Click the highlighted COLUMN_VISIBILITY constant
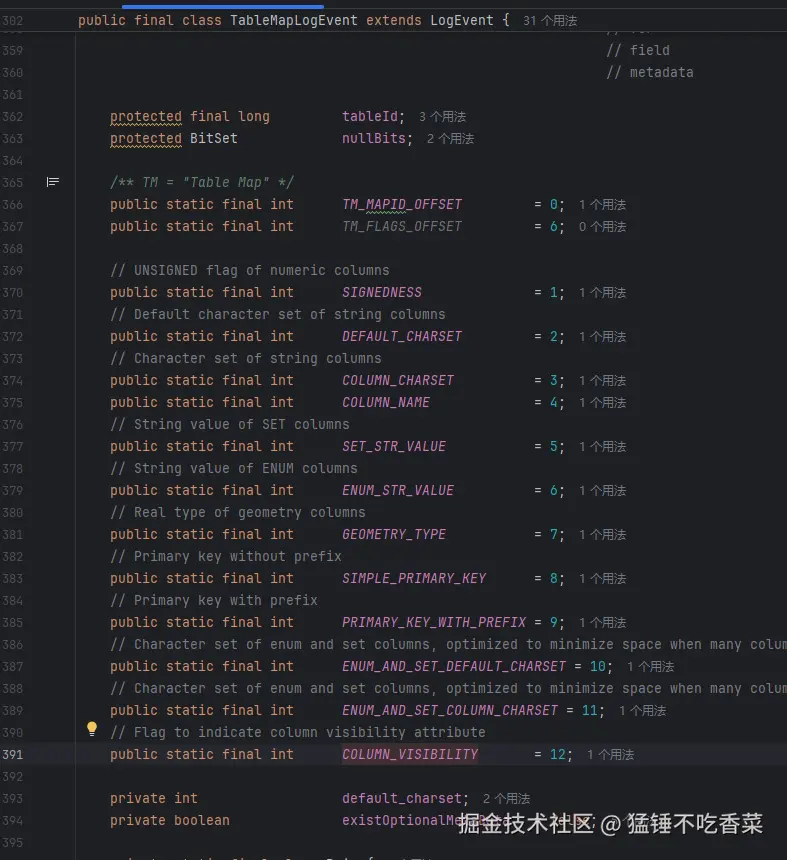This screenshot has width=787, height=860. point(410,755)
